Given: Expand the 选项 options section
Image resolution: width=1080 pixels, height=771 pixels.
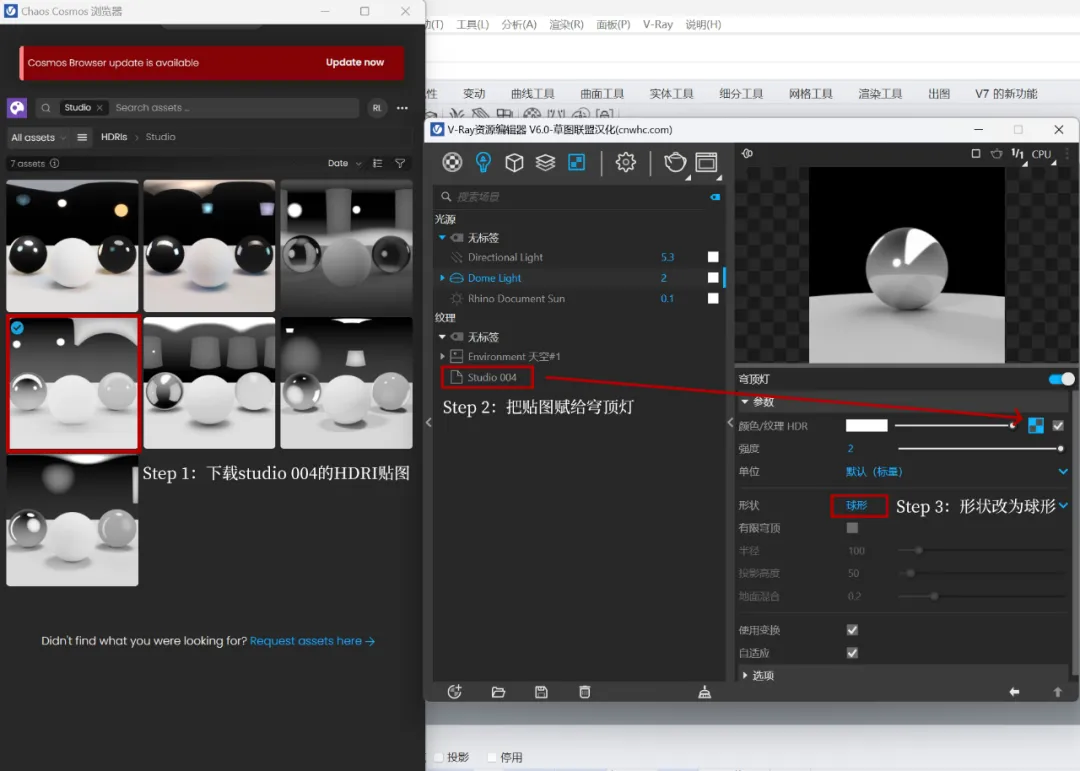Looking at the screenshot, I should pos(758,675).
